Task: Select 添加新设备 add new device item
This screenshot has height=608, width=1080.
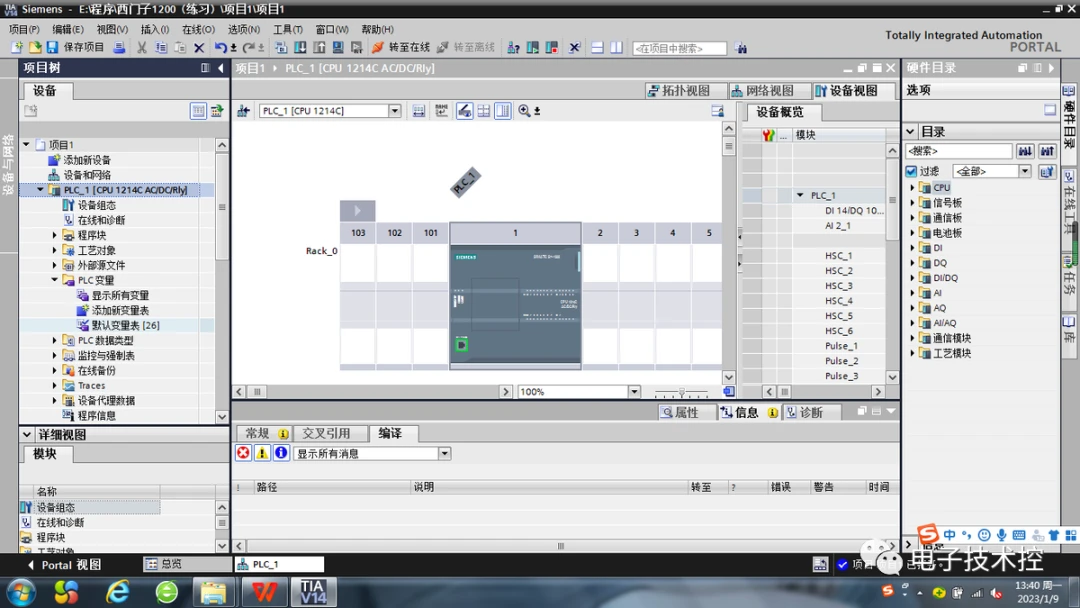Action: click(x=87, y=160)
